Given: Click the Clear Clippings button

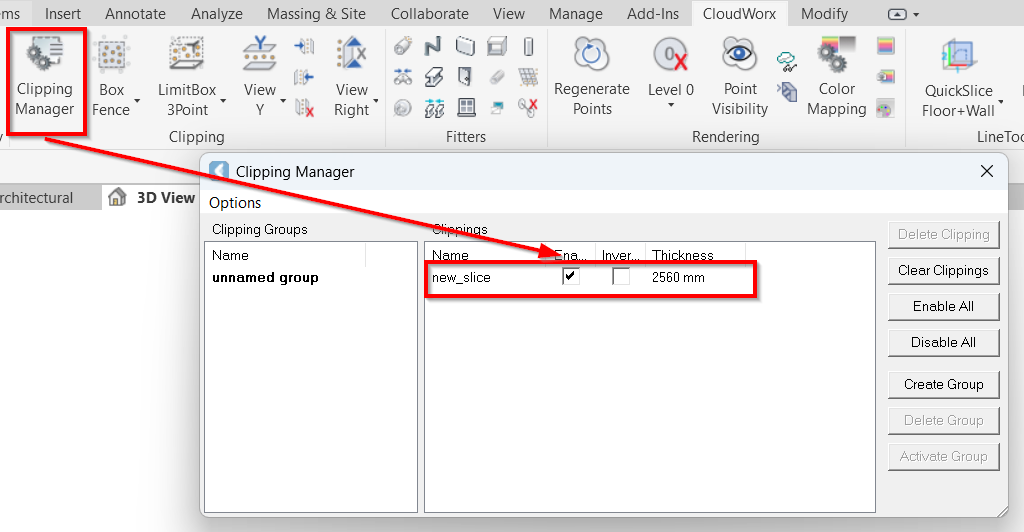Looking at the screenshot, I should (x=943, y=270).
